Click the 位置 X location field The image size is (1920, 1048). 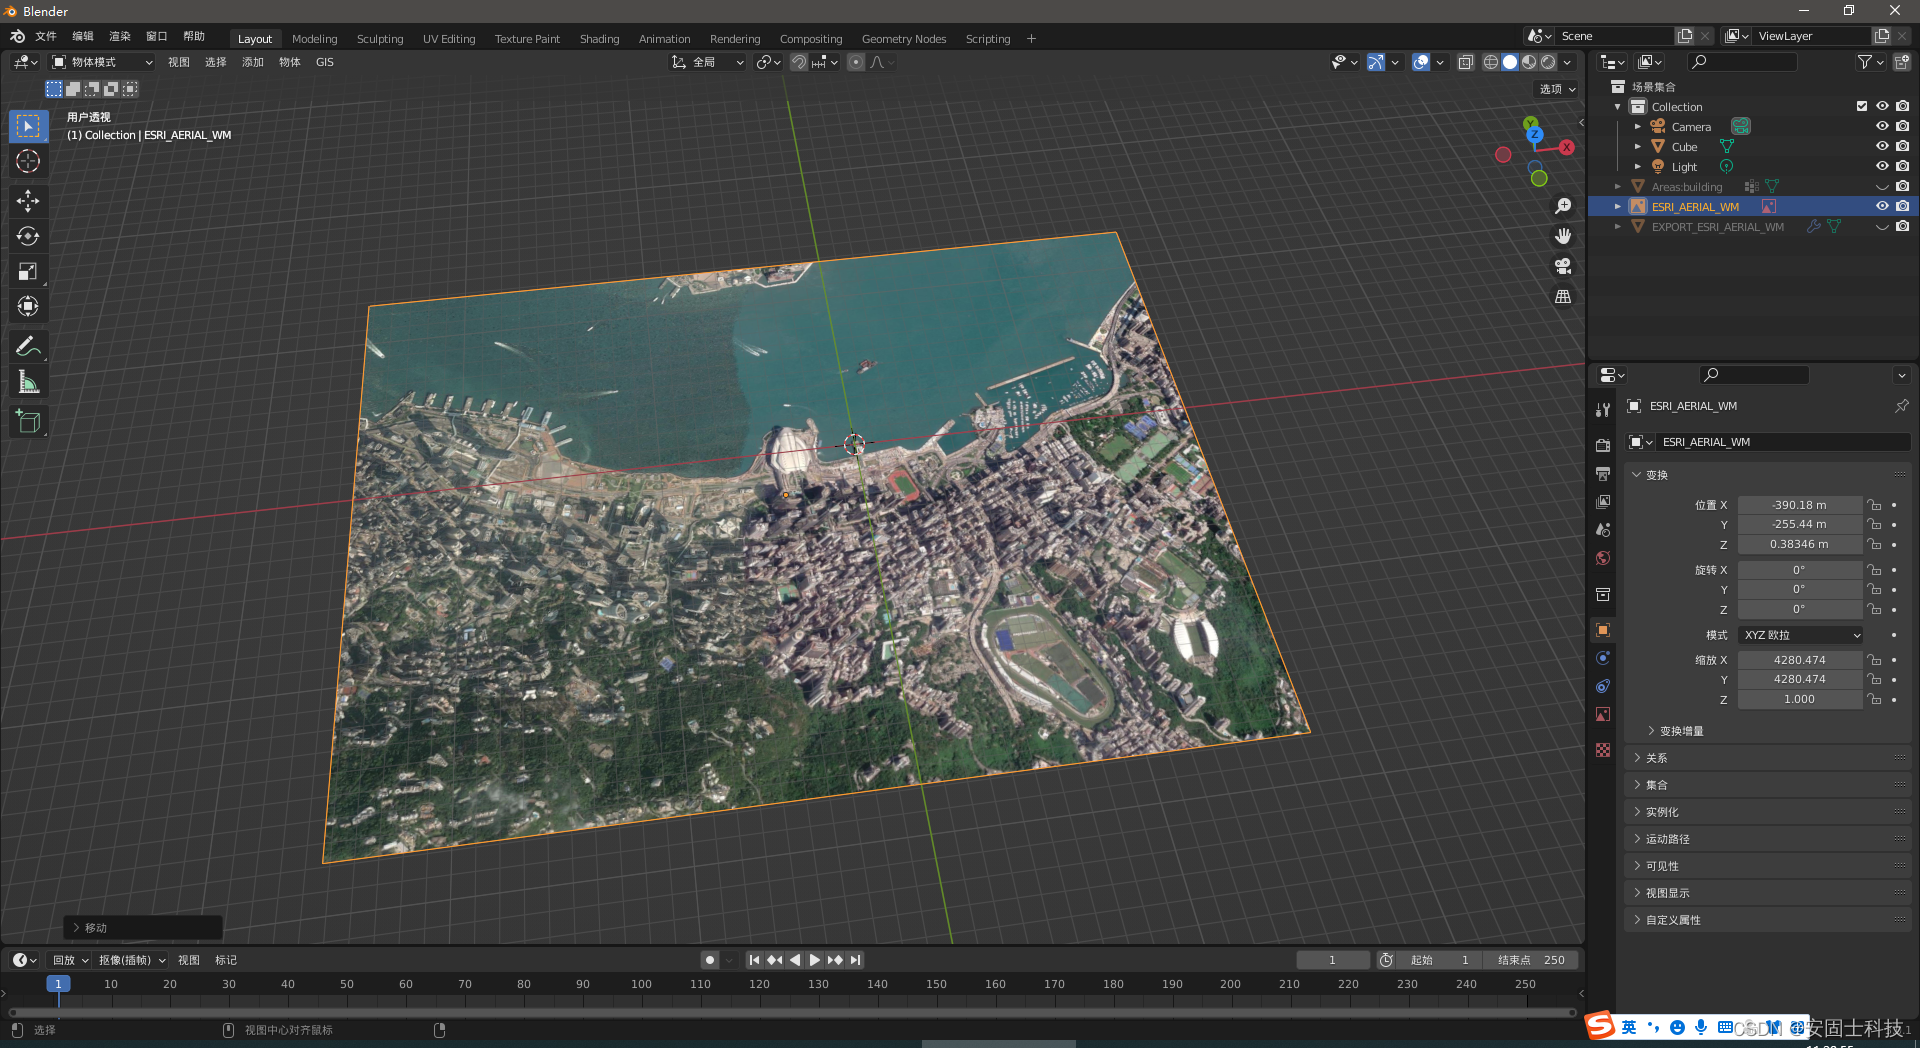(x=1799, y=505)
